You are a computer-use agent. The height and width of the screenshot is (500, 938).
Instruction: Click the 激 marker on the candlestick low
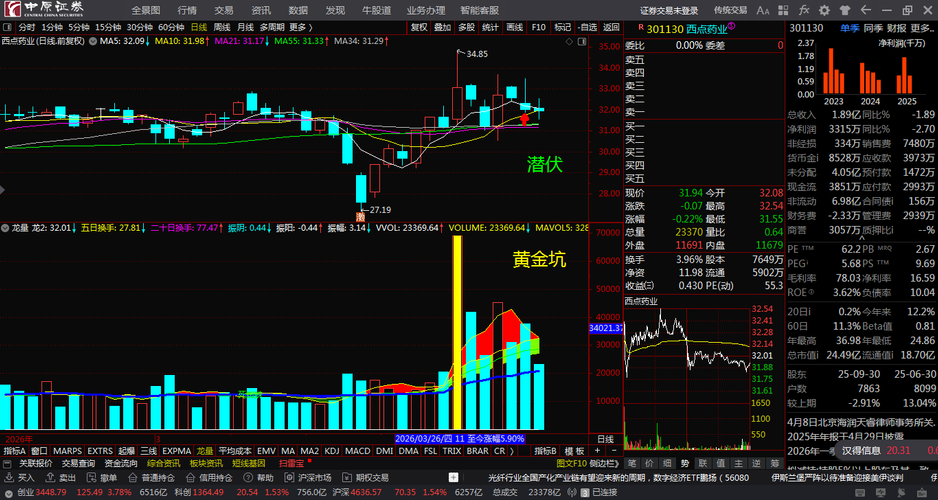(361, 216)
